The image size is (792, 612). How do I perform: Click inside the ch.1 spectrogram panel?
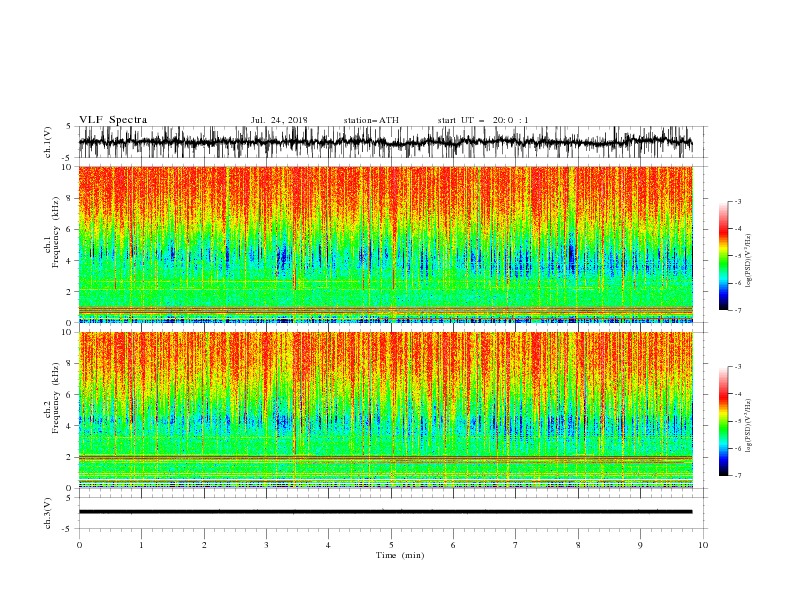(385, 244)
